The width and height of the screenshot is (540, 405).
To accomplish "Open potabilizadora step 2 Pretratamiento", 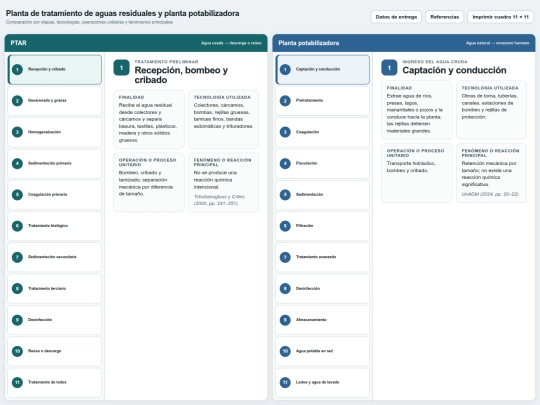I will pos(323,101).
